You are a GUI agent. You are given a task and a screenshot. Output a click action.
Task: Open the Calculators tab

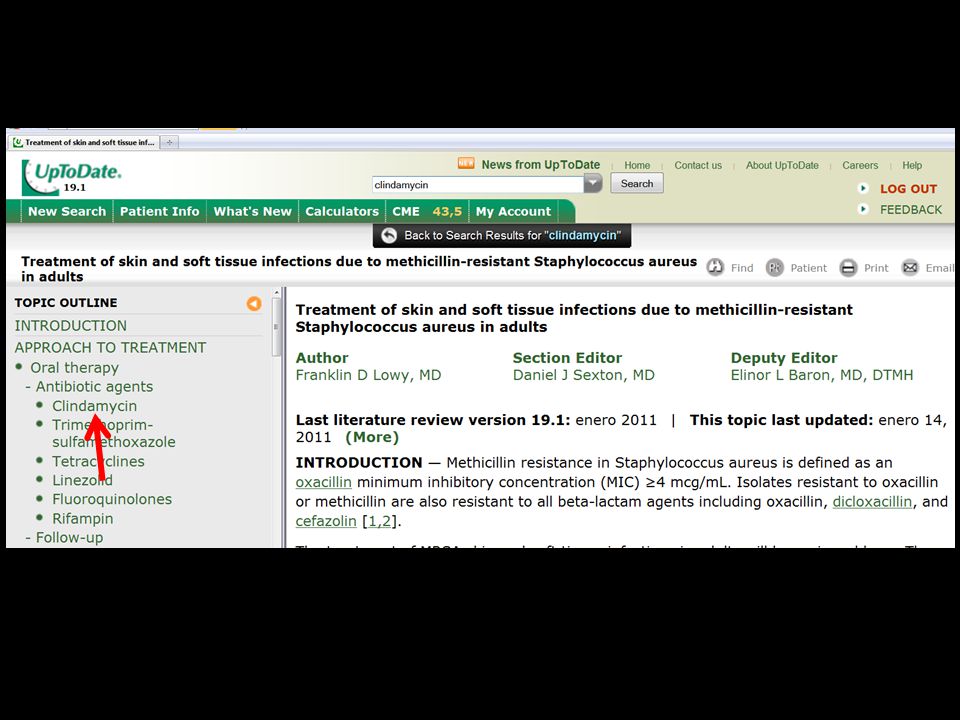click(x=342, y=211)
